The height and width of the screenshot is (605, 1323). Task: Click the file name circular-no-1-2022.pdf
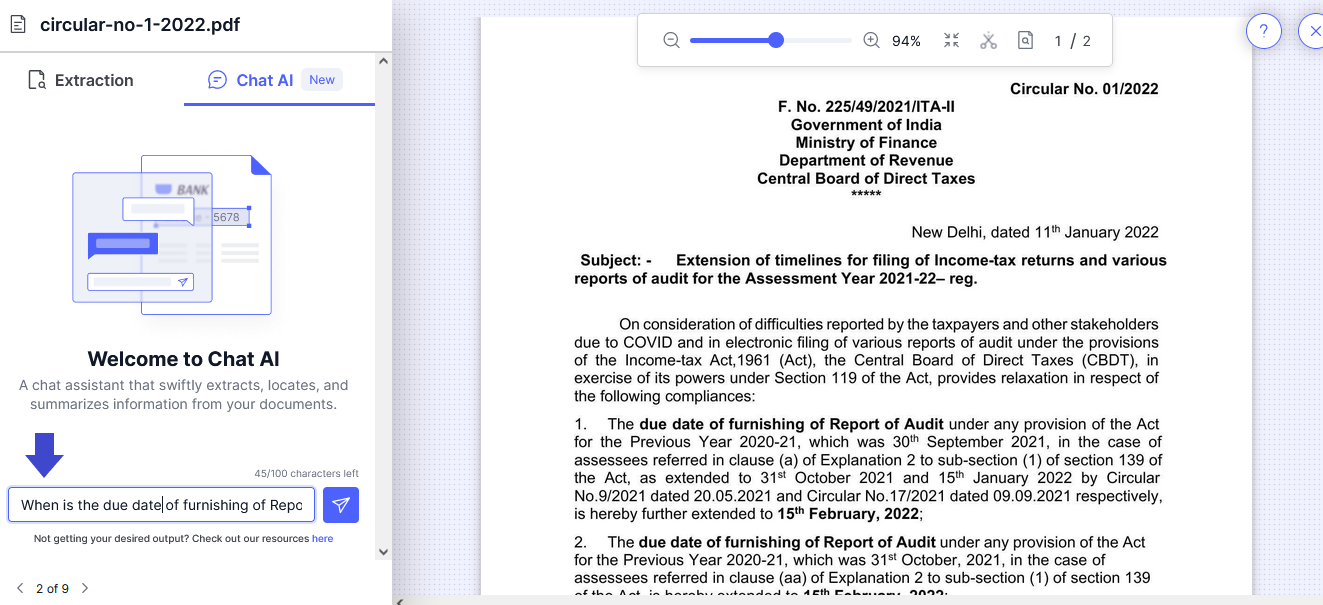pos(140,25)
